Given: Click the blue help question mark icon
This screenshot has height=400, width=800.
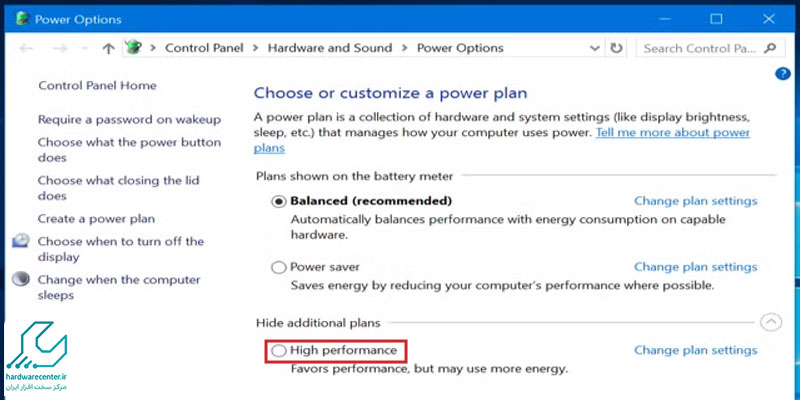Looking at the screenshot, I should click(x=782, y=74).
